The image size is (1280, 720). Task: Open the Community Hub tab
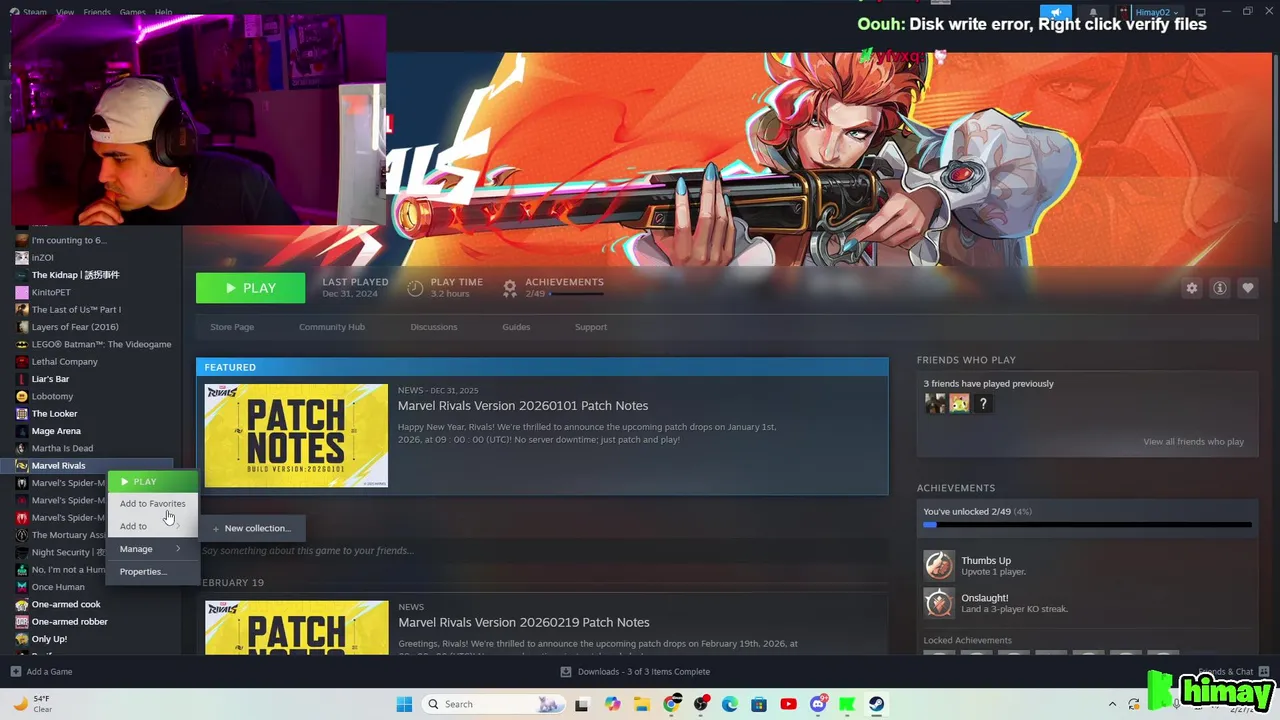(332, 327)
